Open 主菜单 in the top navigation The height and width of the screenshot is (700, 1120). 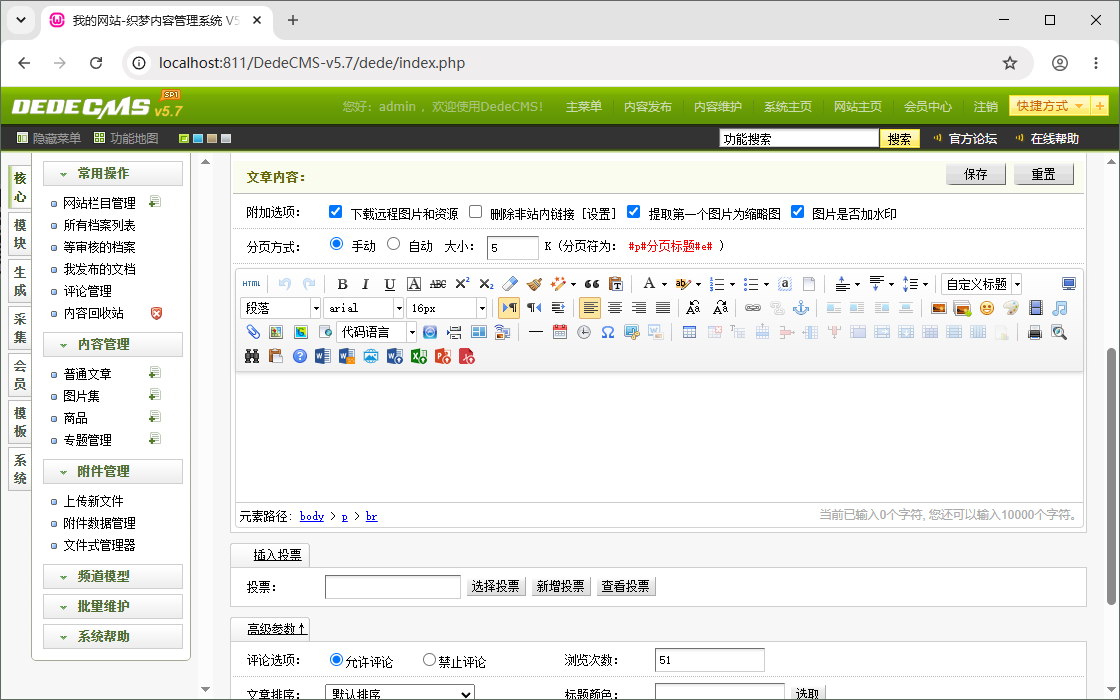point(584,106)
